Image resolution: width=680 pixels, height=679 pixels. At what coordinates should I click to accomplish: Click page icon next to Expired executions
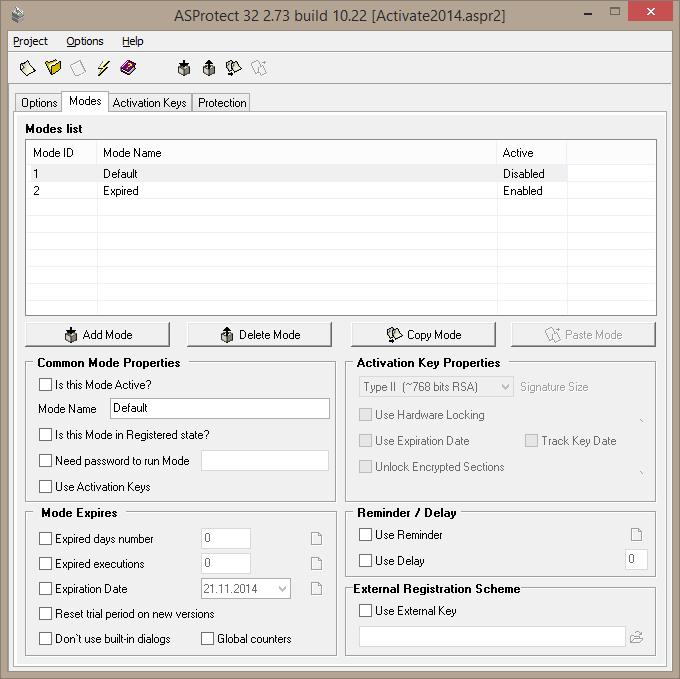(x=317, y=564)
